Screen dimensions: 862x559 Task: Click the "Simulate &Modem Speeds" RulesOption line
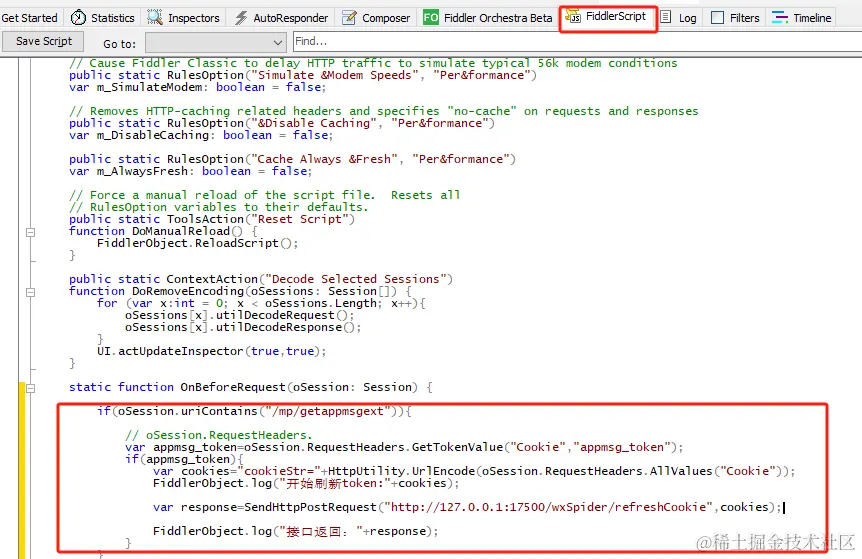[x=303, y=75]
